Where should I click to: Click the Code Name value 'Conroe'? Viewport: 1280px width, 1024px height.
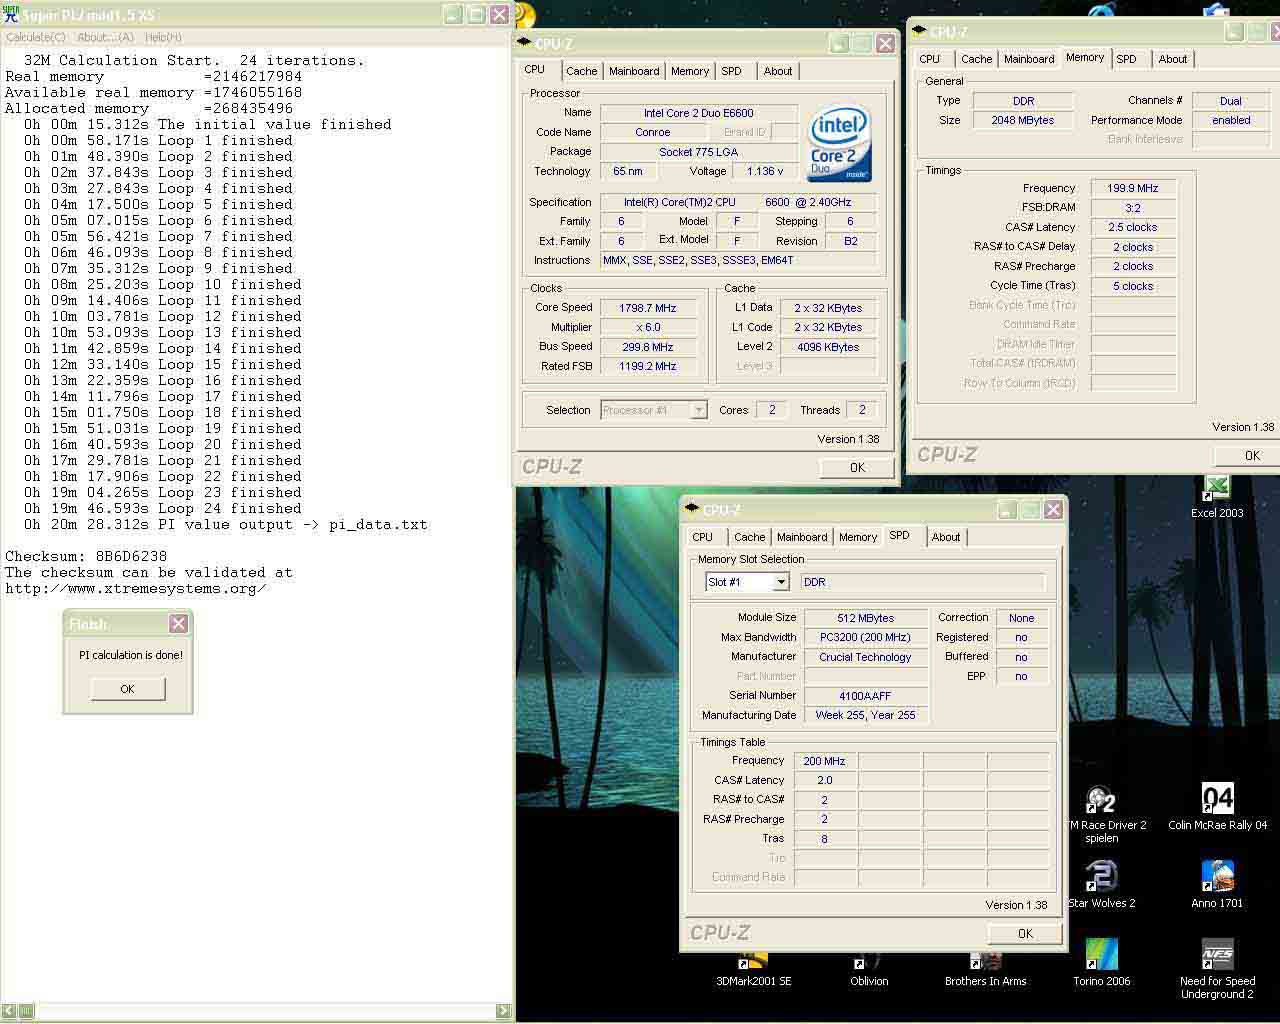pyautogui.click(x=652, y=132)
